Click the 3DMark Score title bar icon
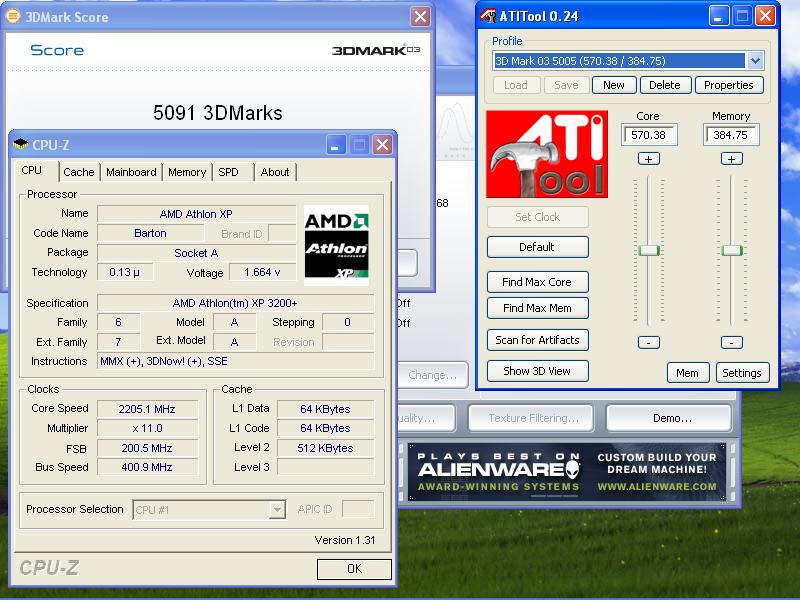The image size is (800, 600). tap(13, 16)
